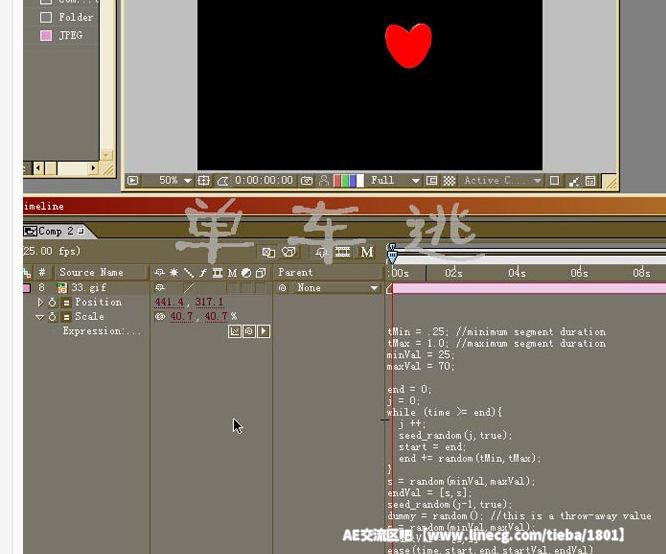Click the motion blur M column header
Viewport: 666px width, 554px height.
232,273
